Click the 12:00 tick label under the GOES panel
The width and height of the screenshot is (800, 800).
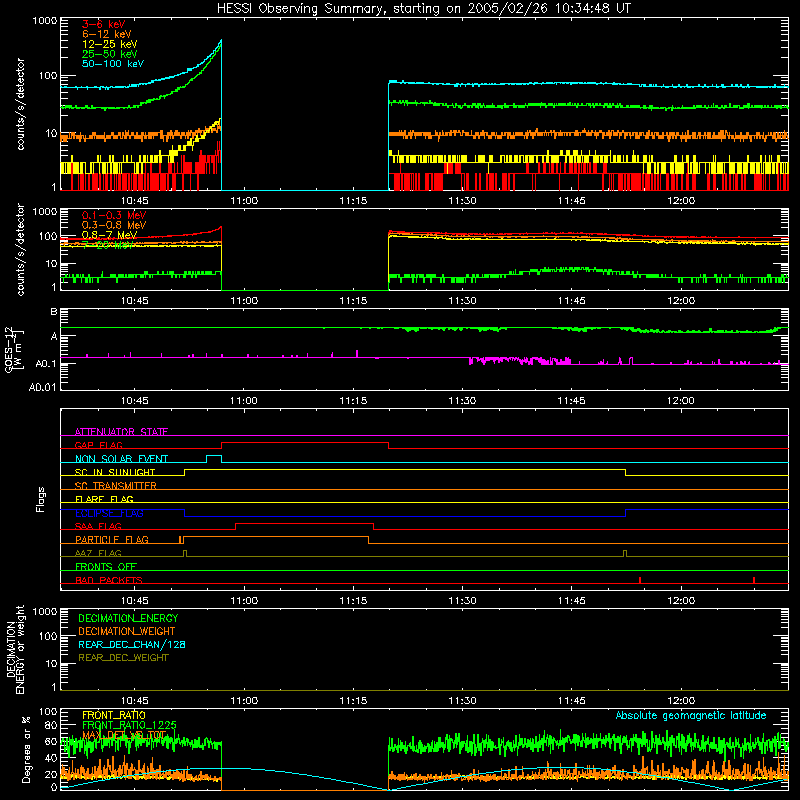point(681,401)
